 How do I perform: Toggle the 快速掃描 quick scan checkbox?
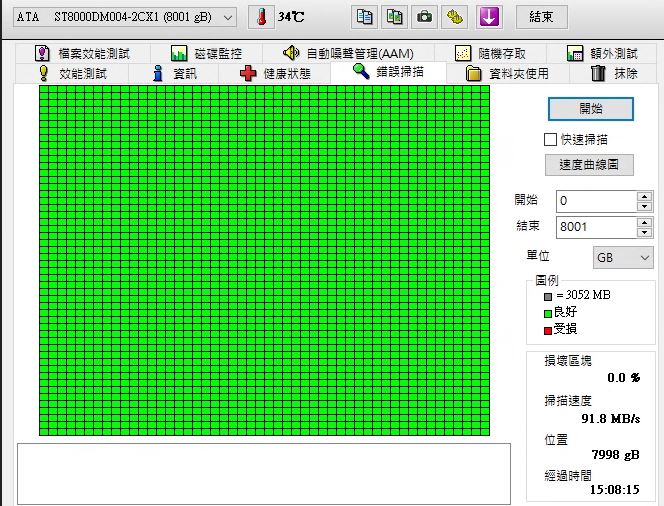click(550, 140)
